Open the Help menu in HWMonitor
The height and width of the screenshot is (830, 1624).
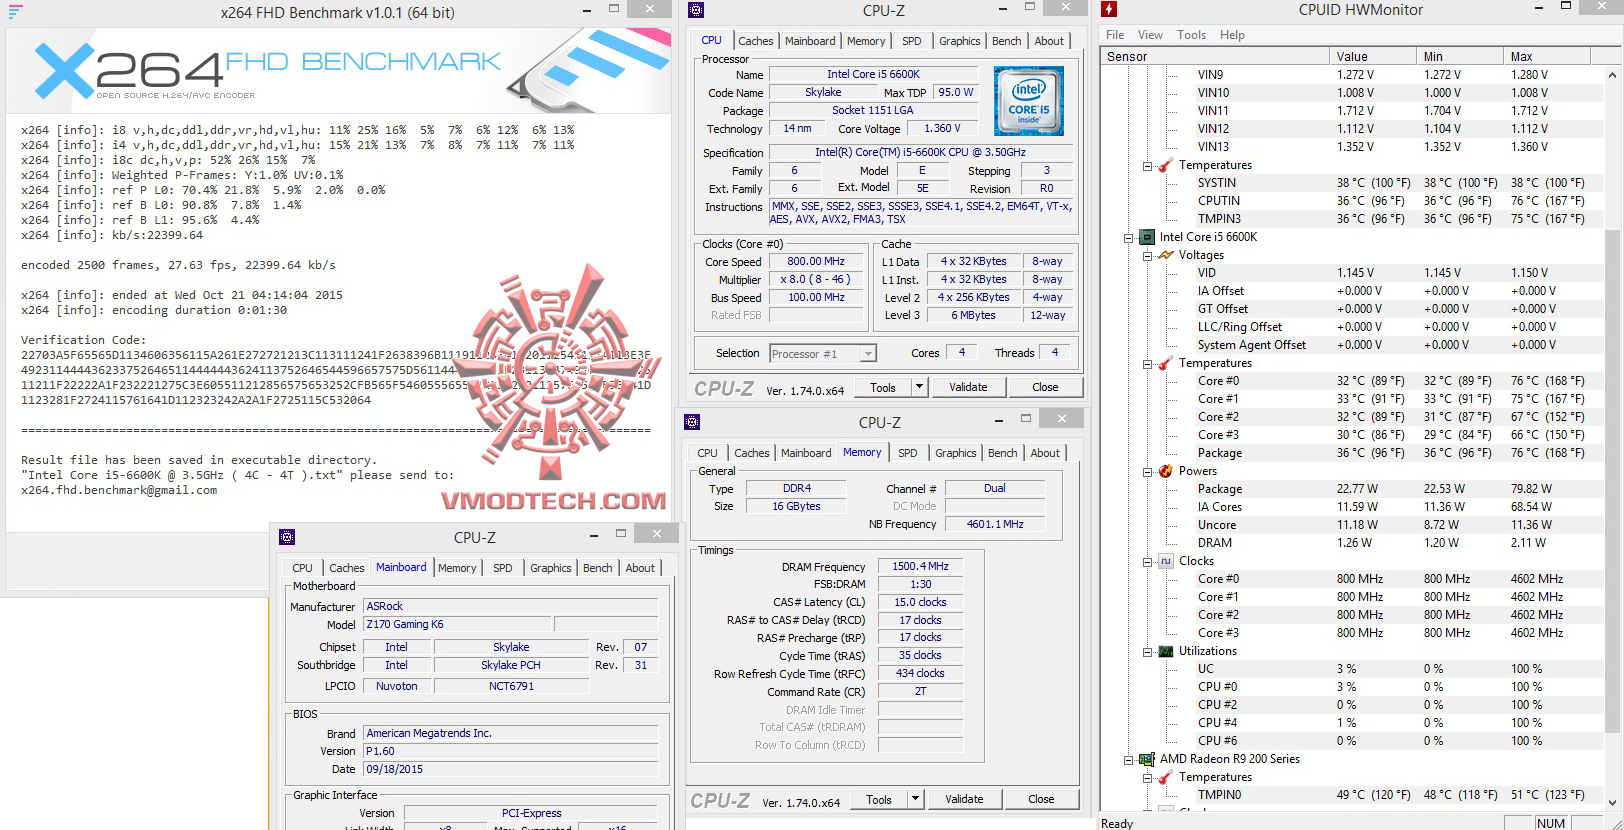coord(1232,34)
